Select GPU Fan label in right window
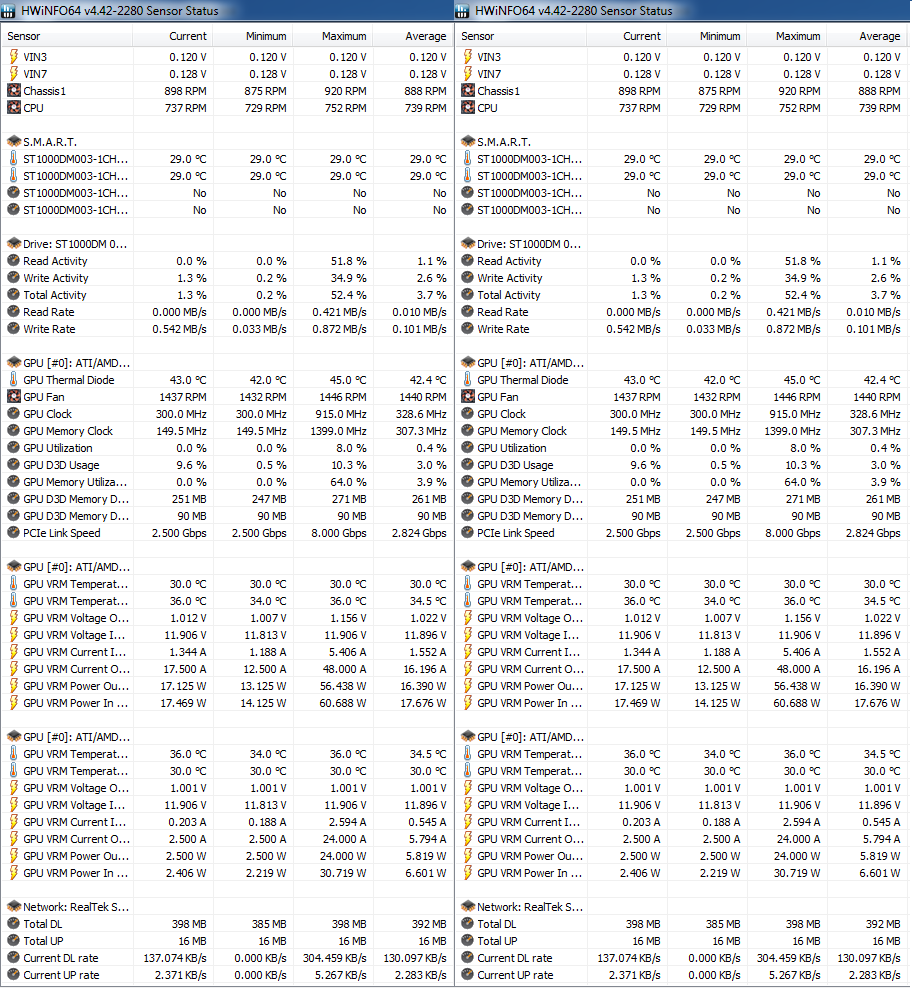 [x=498, y=397]
